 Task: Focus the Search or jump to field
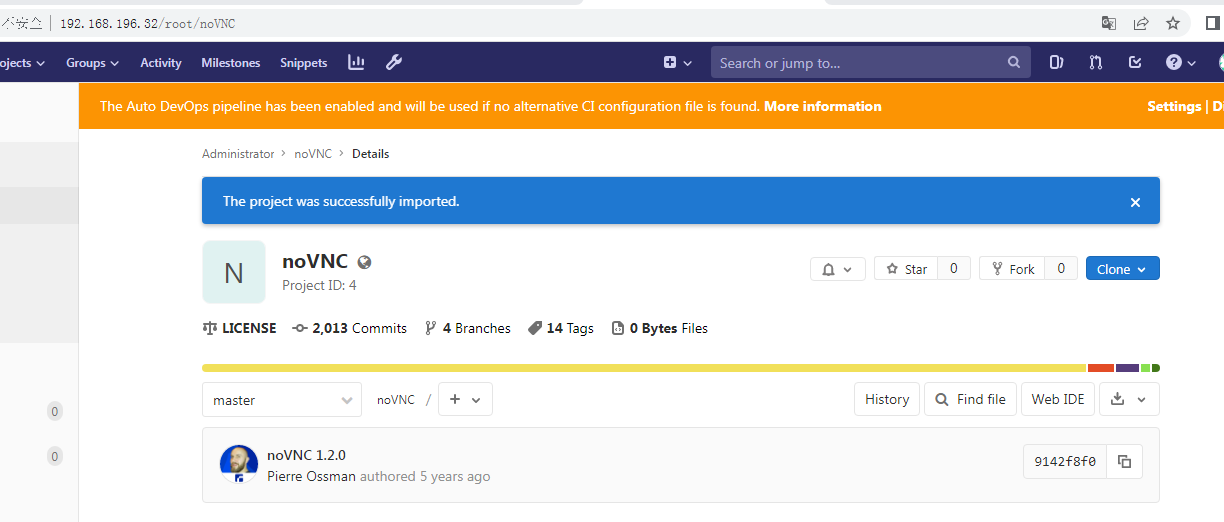(x=870, y=62)
